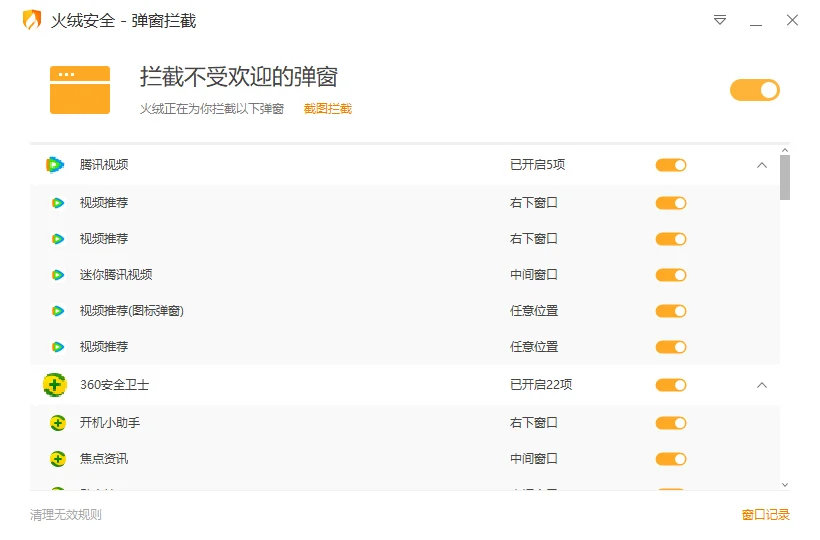820x540 pixels.
Task: Click the Huorong flame logo icon
Action: [32, 20]
